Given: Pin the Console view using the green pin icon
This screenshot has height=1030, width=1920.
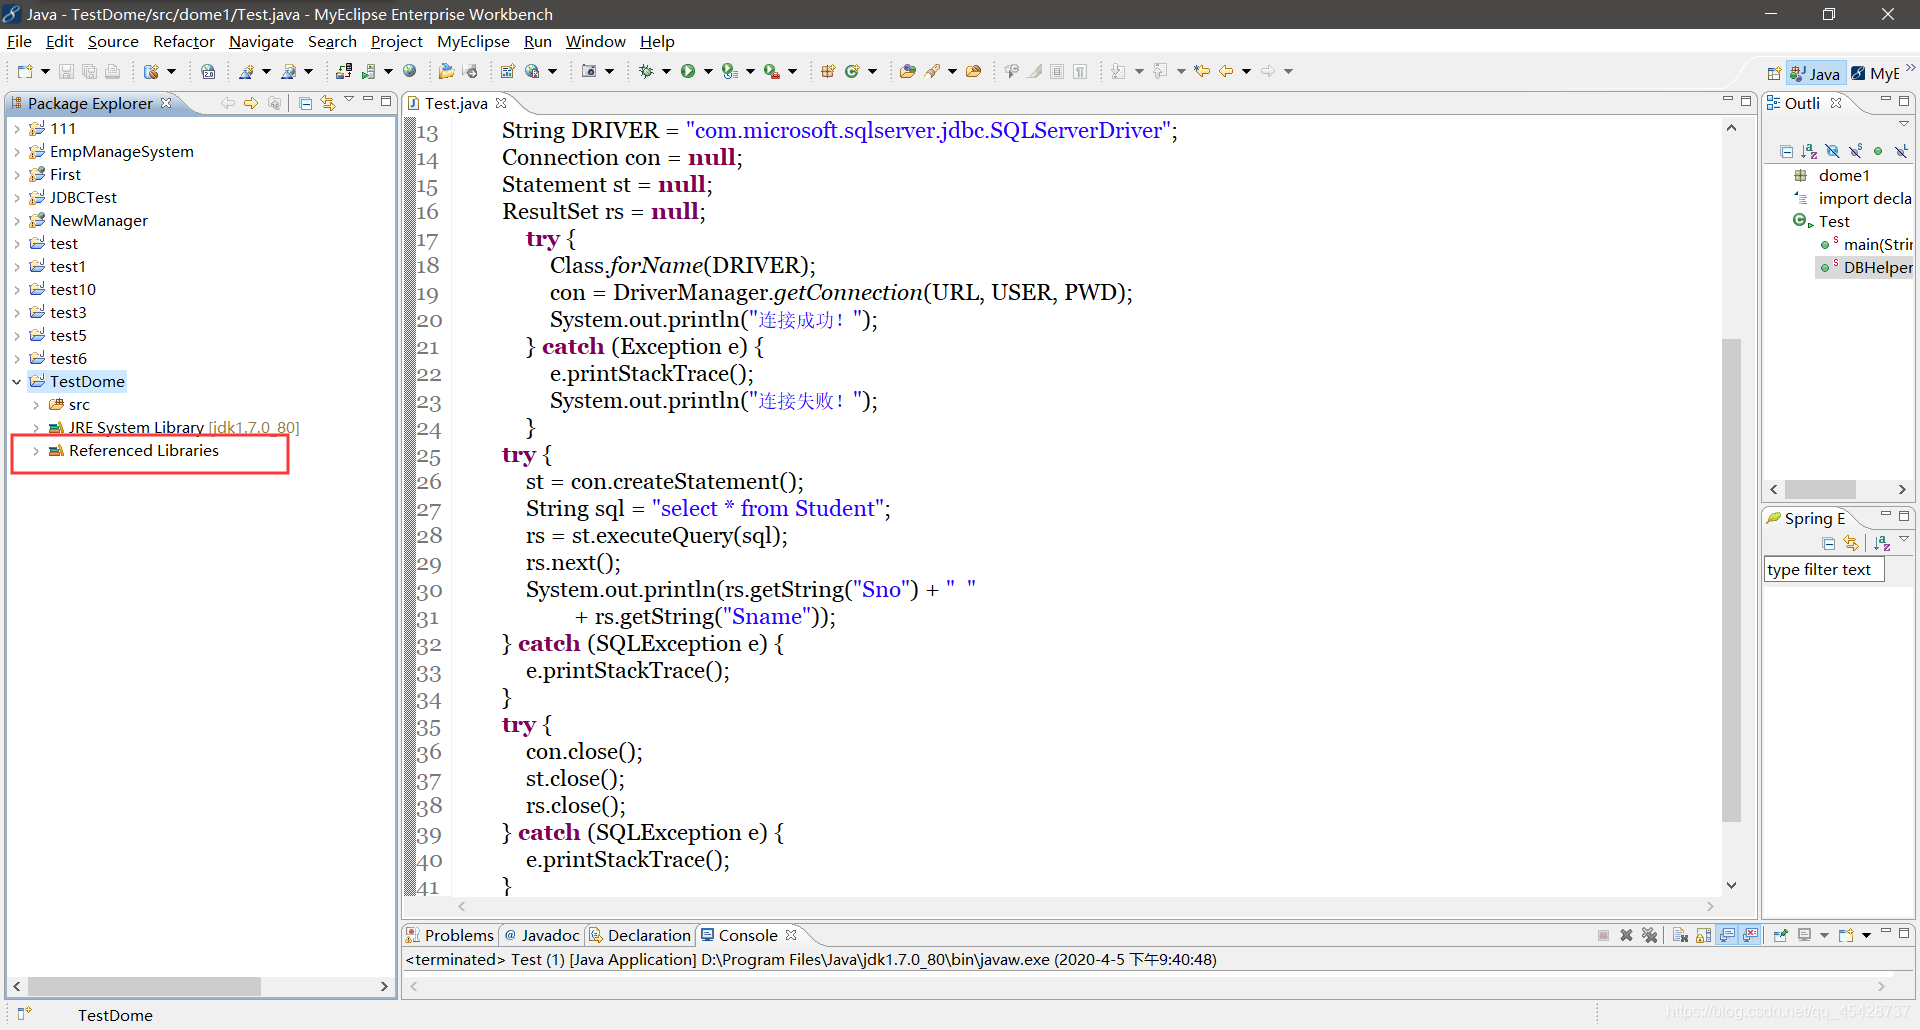Looking at the screenshot, I should pyautogui.click(x=1781, y=934).
